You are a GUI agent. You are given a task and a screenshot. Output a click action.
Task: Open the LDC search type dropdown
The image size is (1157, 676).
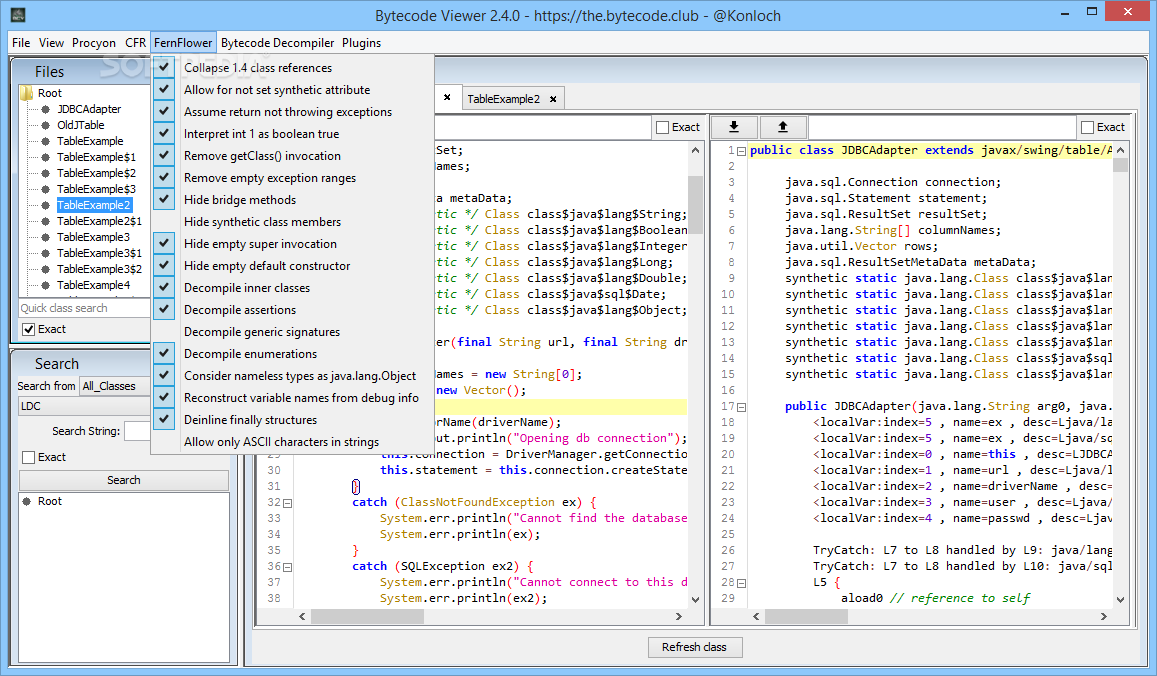(84, 406)
